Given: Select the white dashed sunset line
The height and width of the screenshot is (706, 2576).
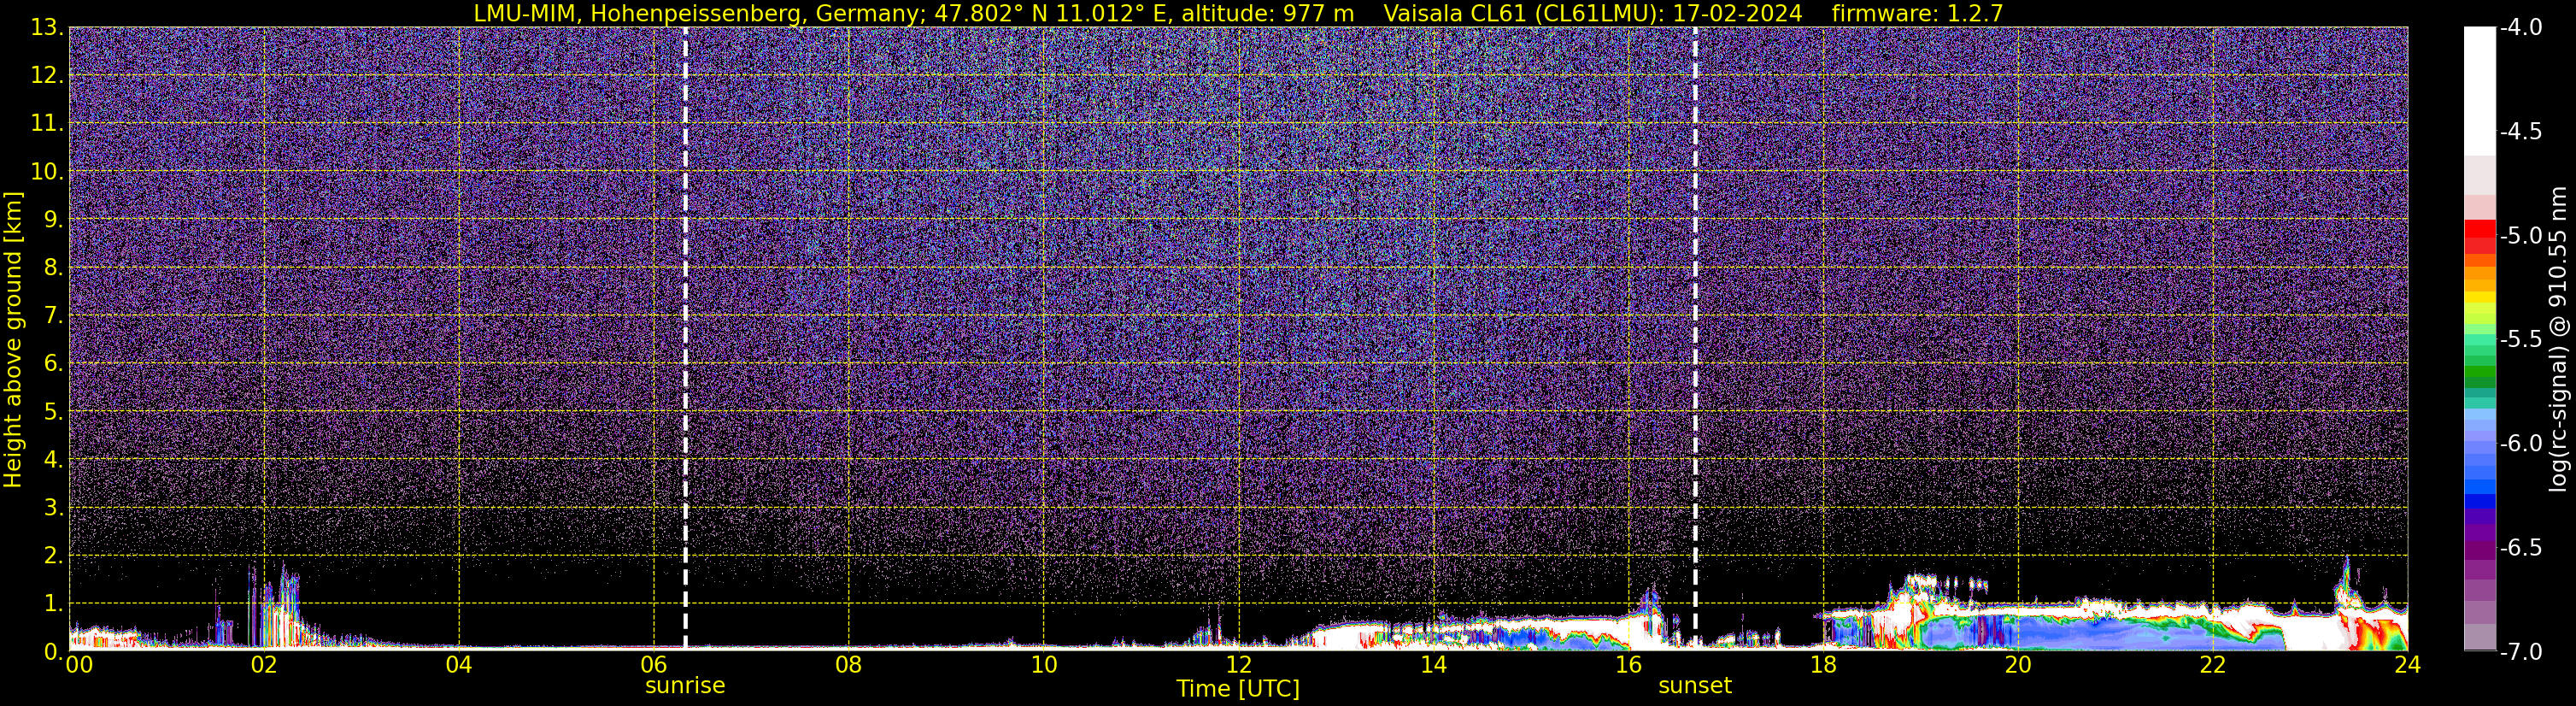Looking at the screenshot, I should (x=1695, y=338).
